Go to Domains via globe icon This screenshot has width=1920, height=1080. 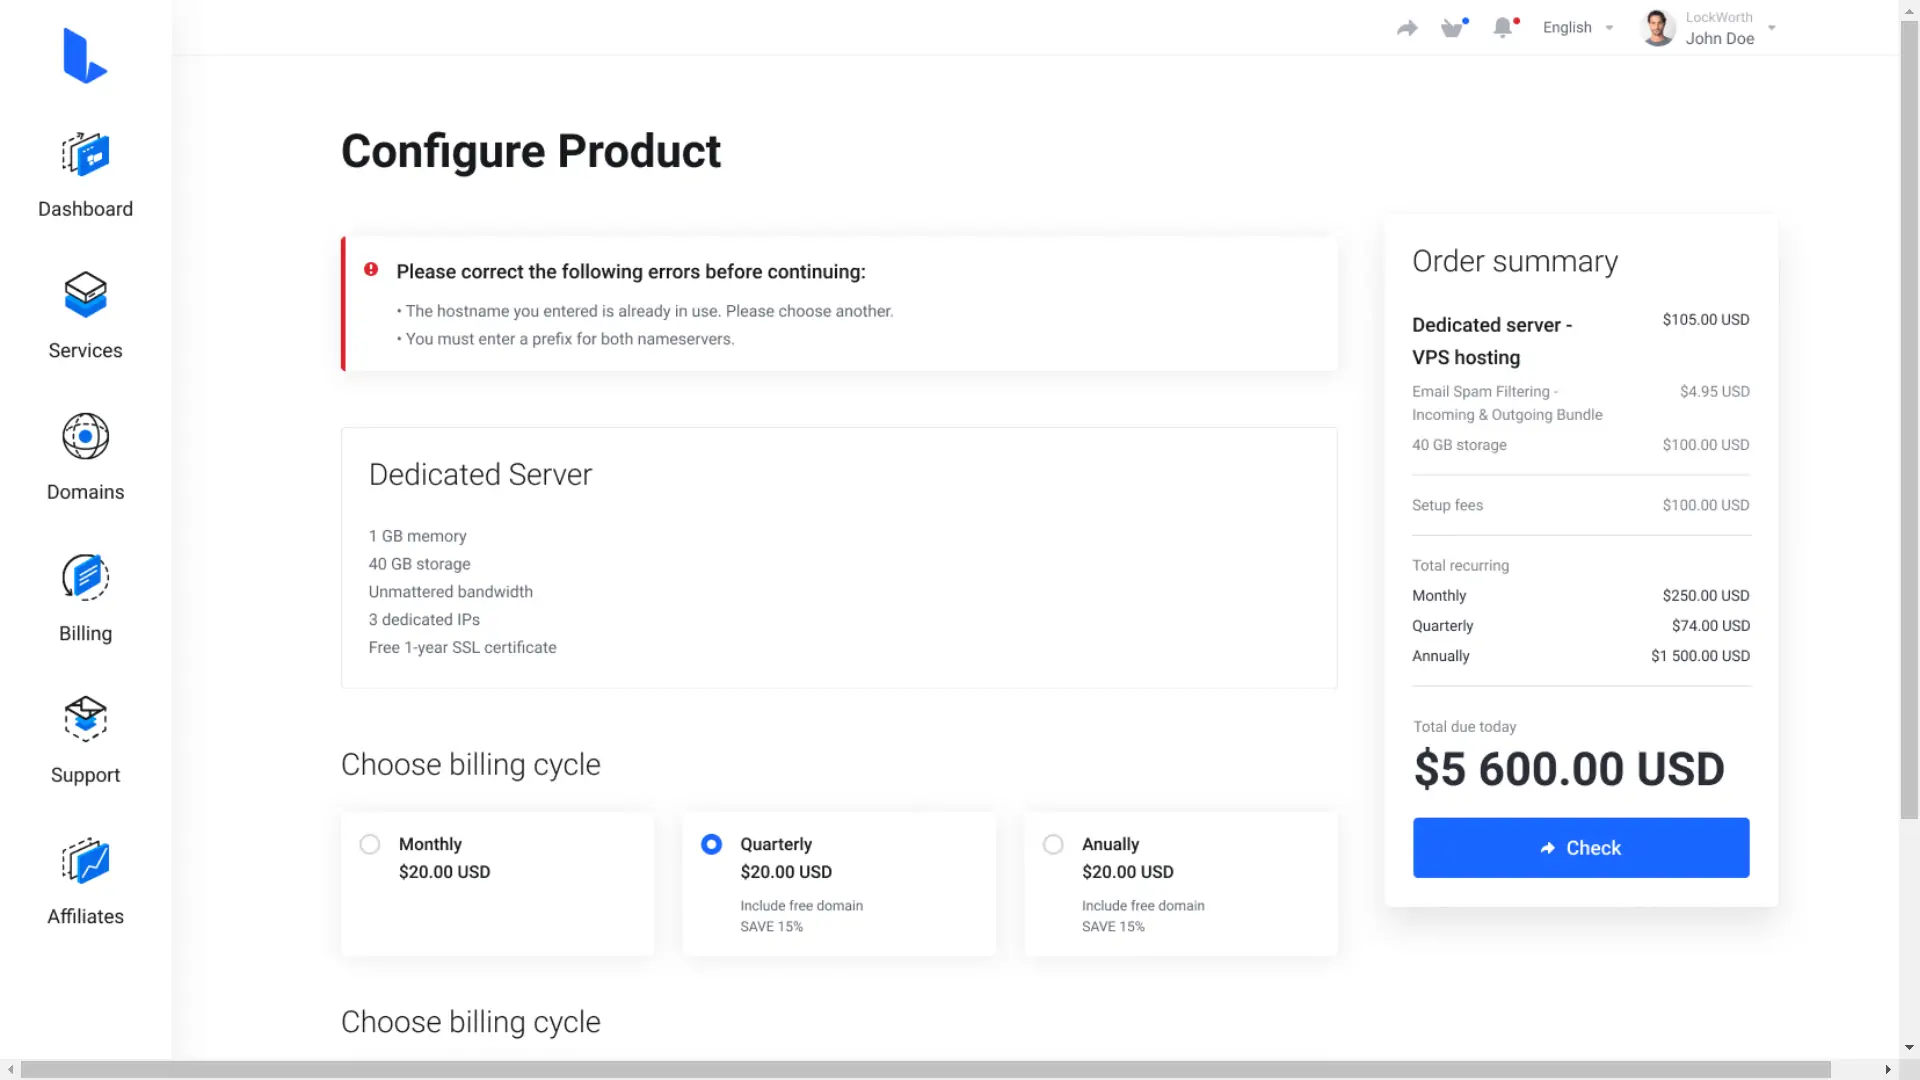click(x=85, y=436)
